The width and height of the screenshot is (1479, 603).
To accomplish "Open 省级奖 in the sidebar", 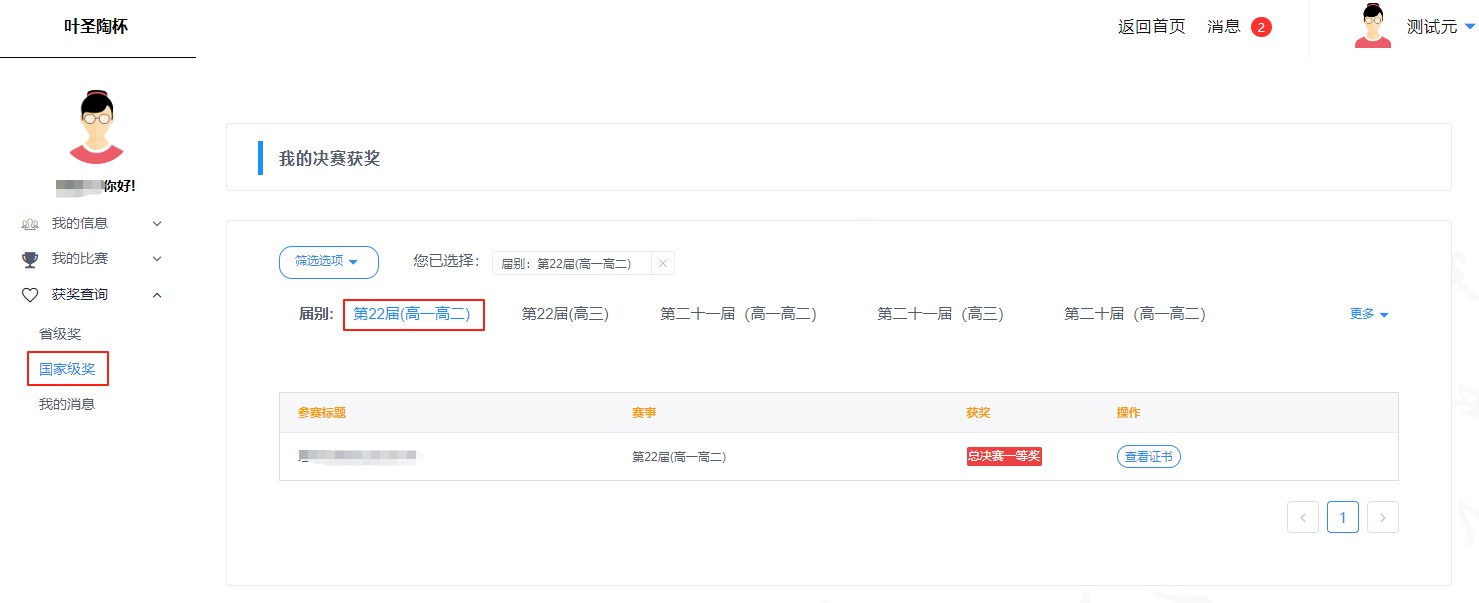I will [x=60, y=334].
